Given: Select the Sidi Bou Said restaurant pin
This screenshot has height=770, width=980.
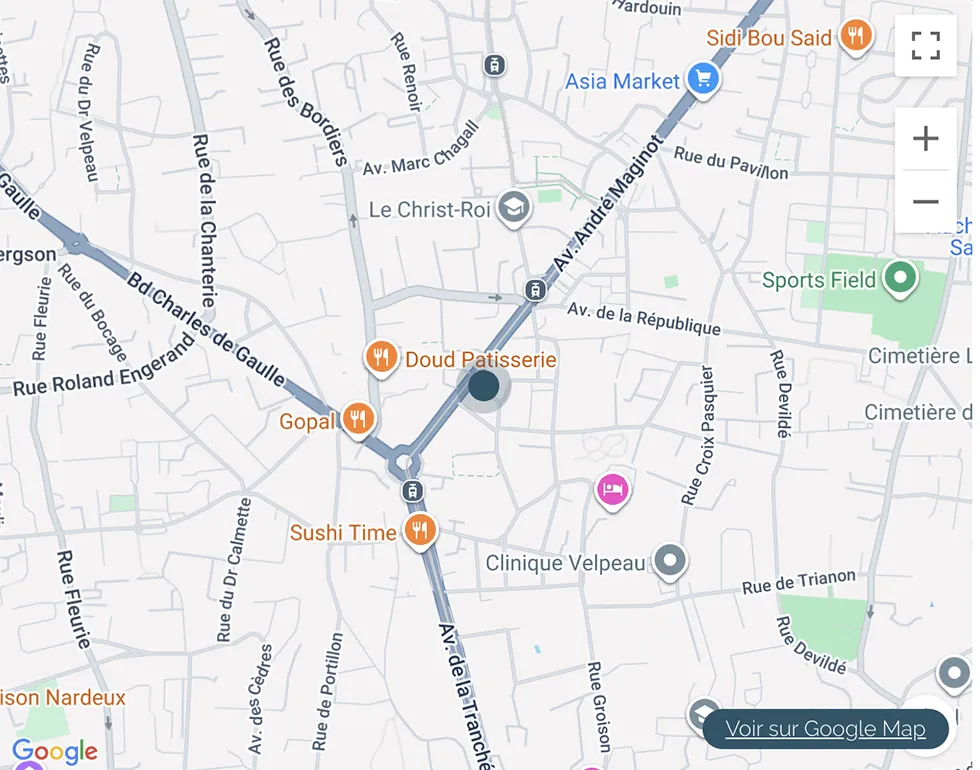Looking at the screenshot, I should [x=856, y=35].
